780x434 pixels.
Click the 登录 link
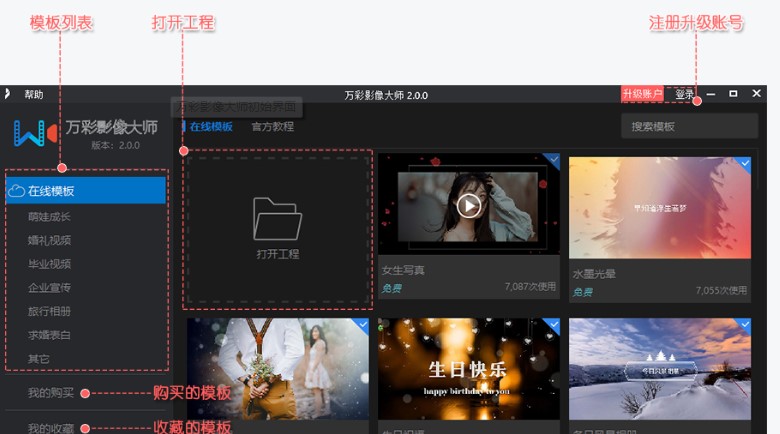point(683,94)
